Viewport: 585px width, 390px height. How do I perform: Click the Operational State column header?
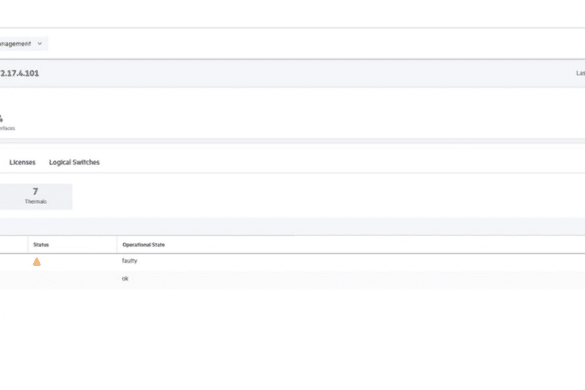pos(144,245)
